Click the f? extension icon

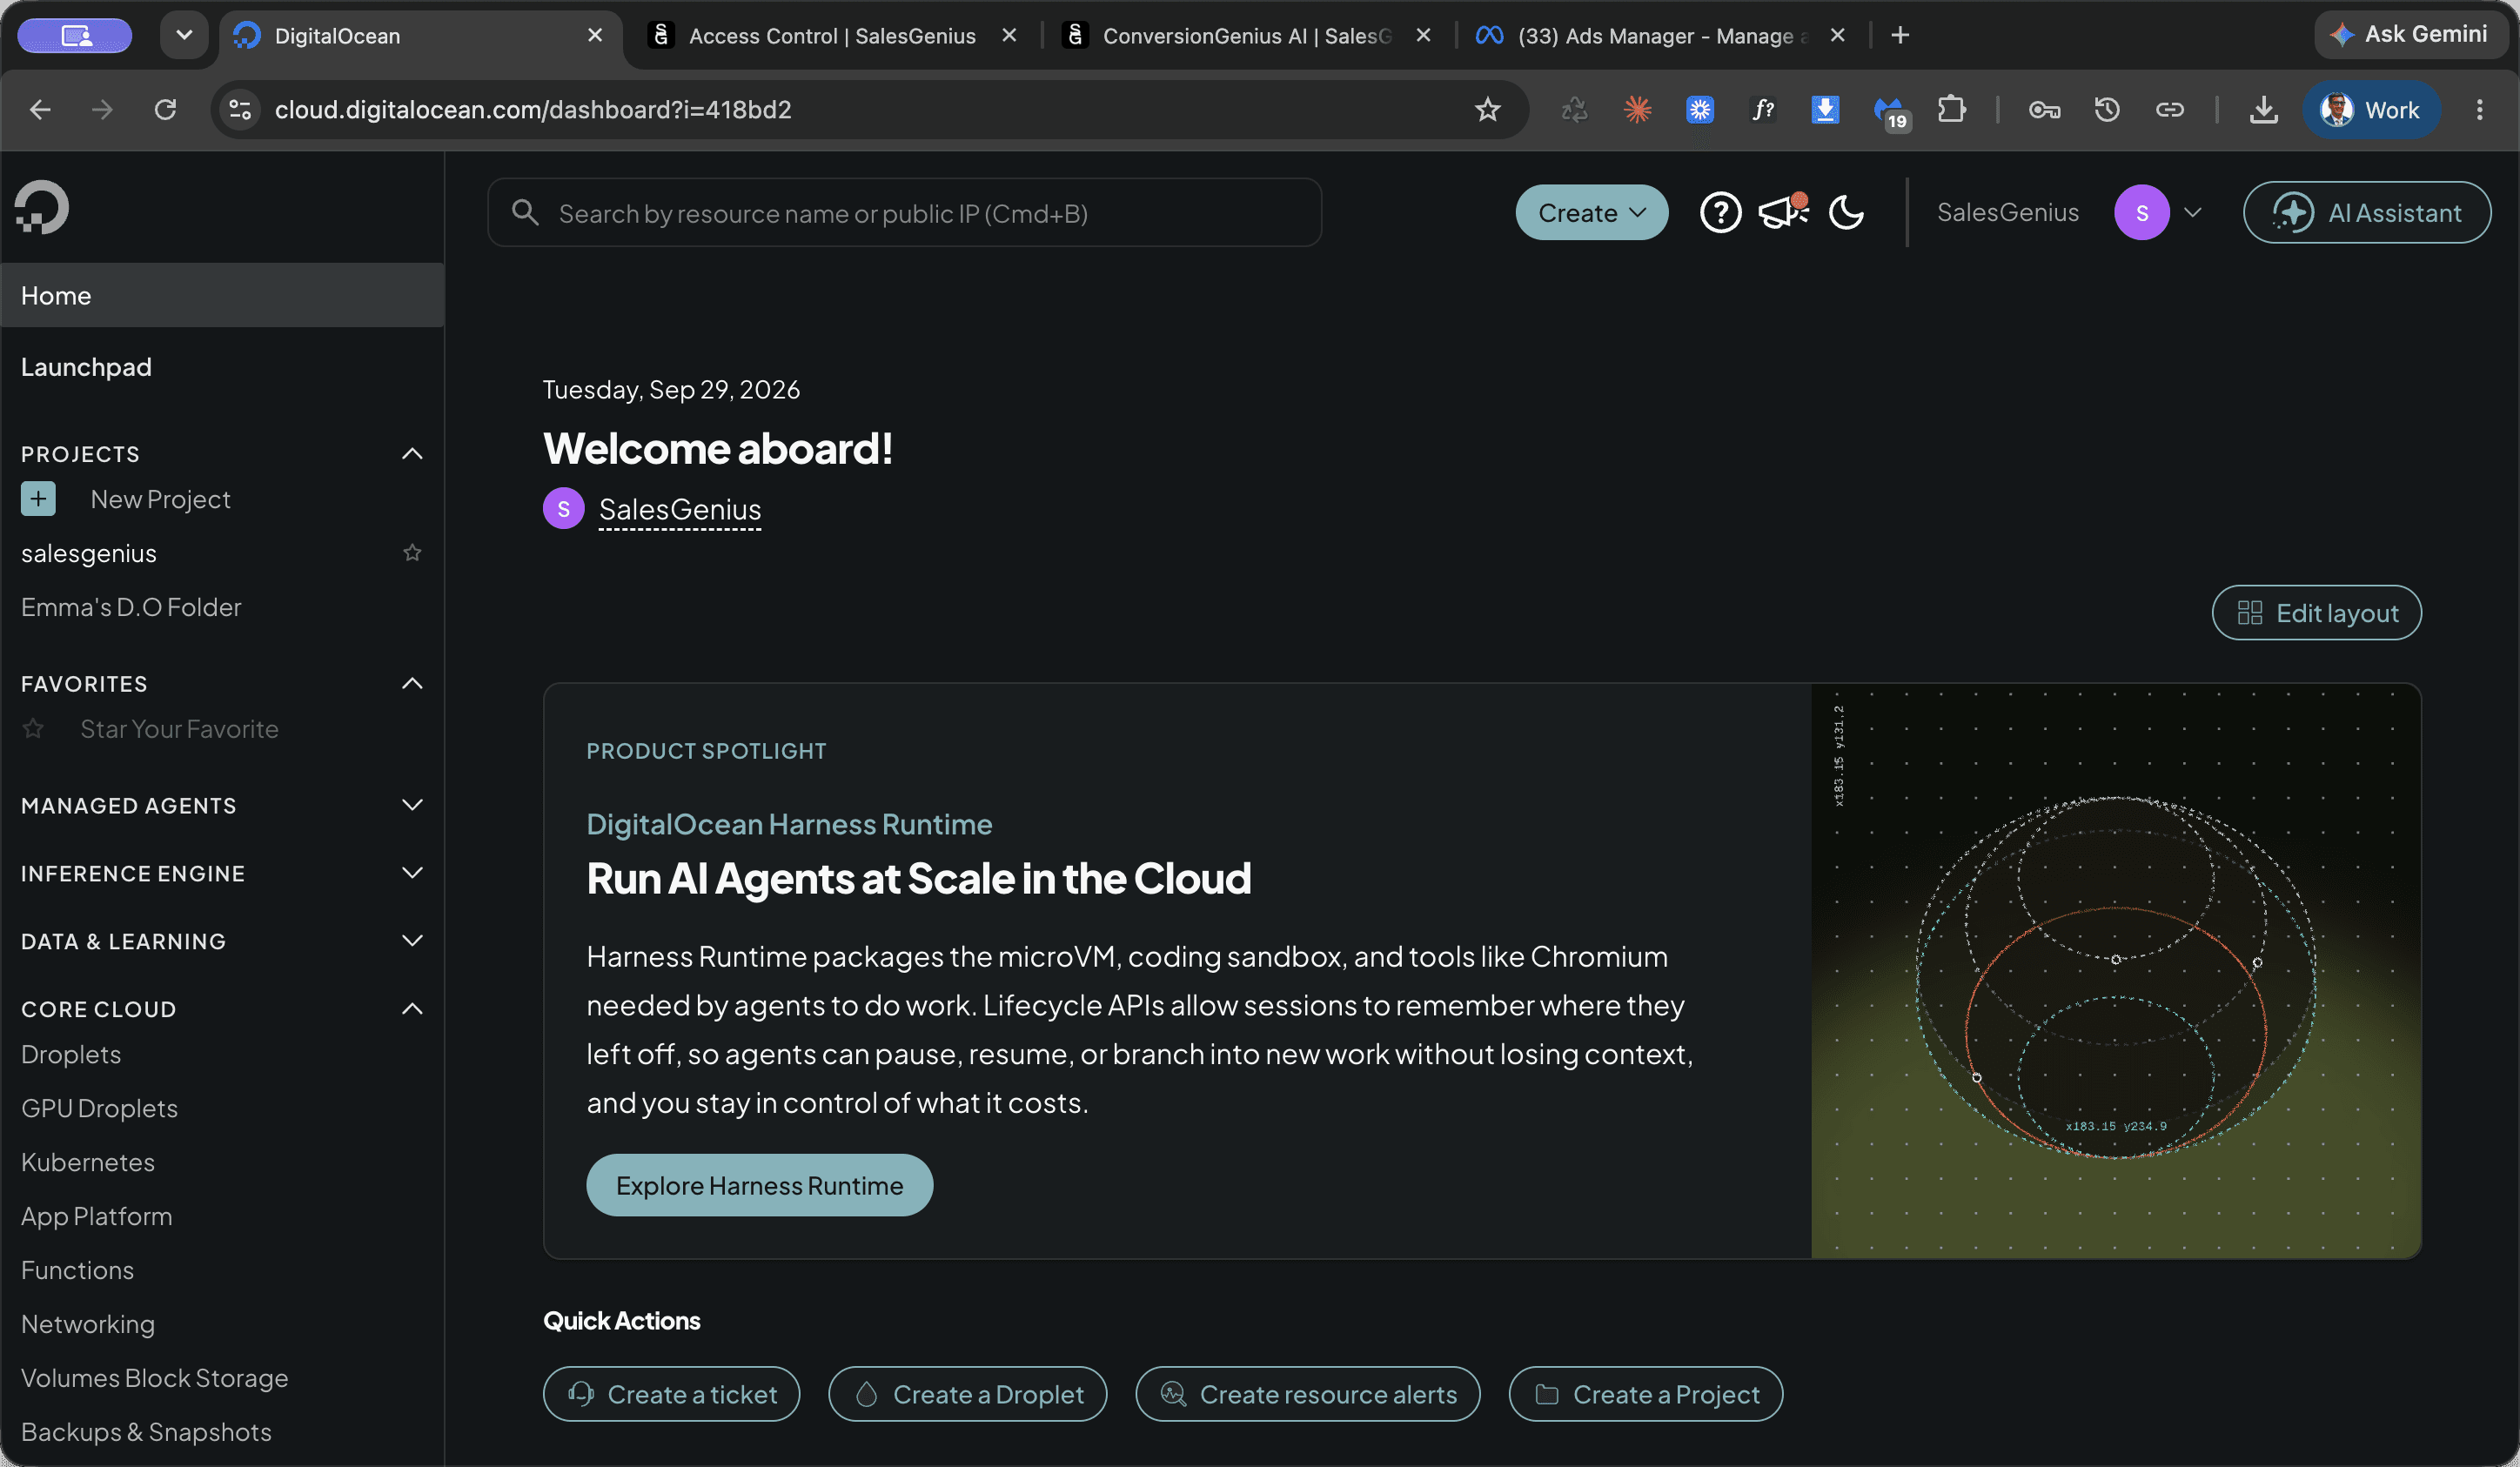point(1763,109)
